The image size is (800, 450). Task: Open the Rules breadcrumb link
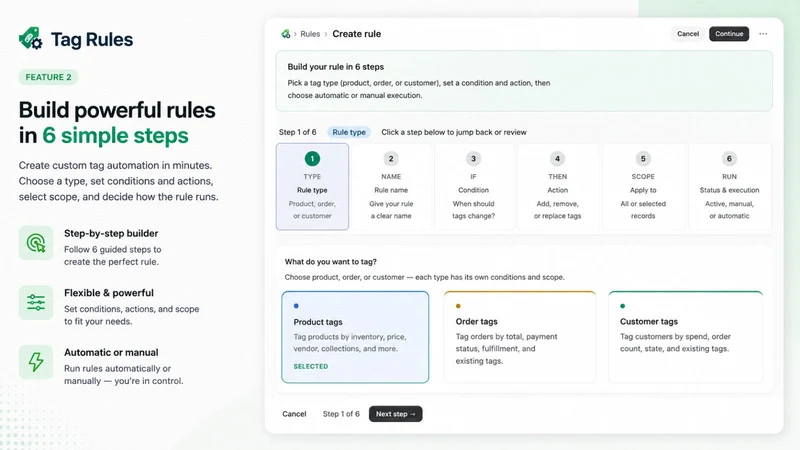click(310, 34)
